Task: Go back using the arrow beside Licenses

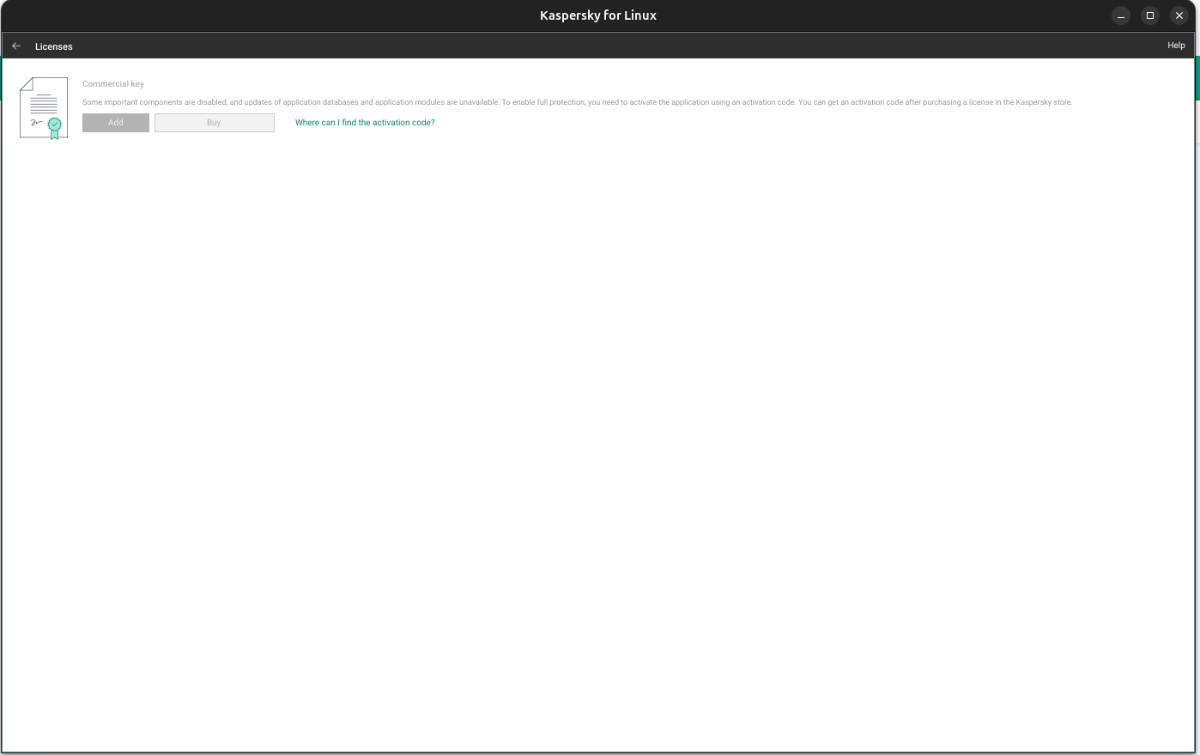Action: pyautogui.click(x=16, y=46)
